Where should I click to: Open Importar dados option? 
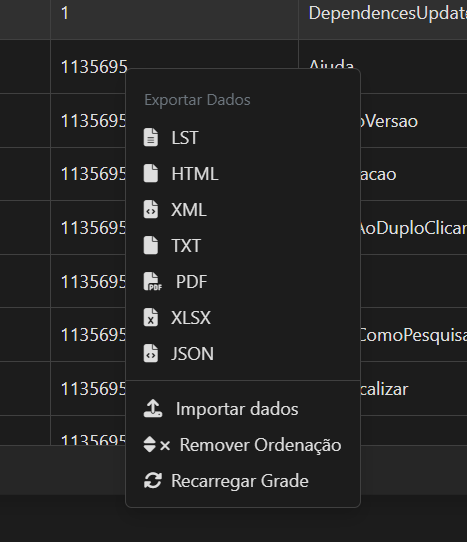[x=243, y=409]
